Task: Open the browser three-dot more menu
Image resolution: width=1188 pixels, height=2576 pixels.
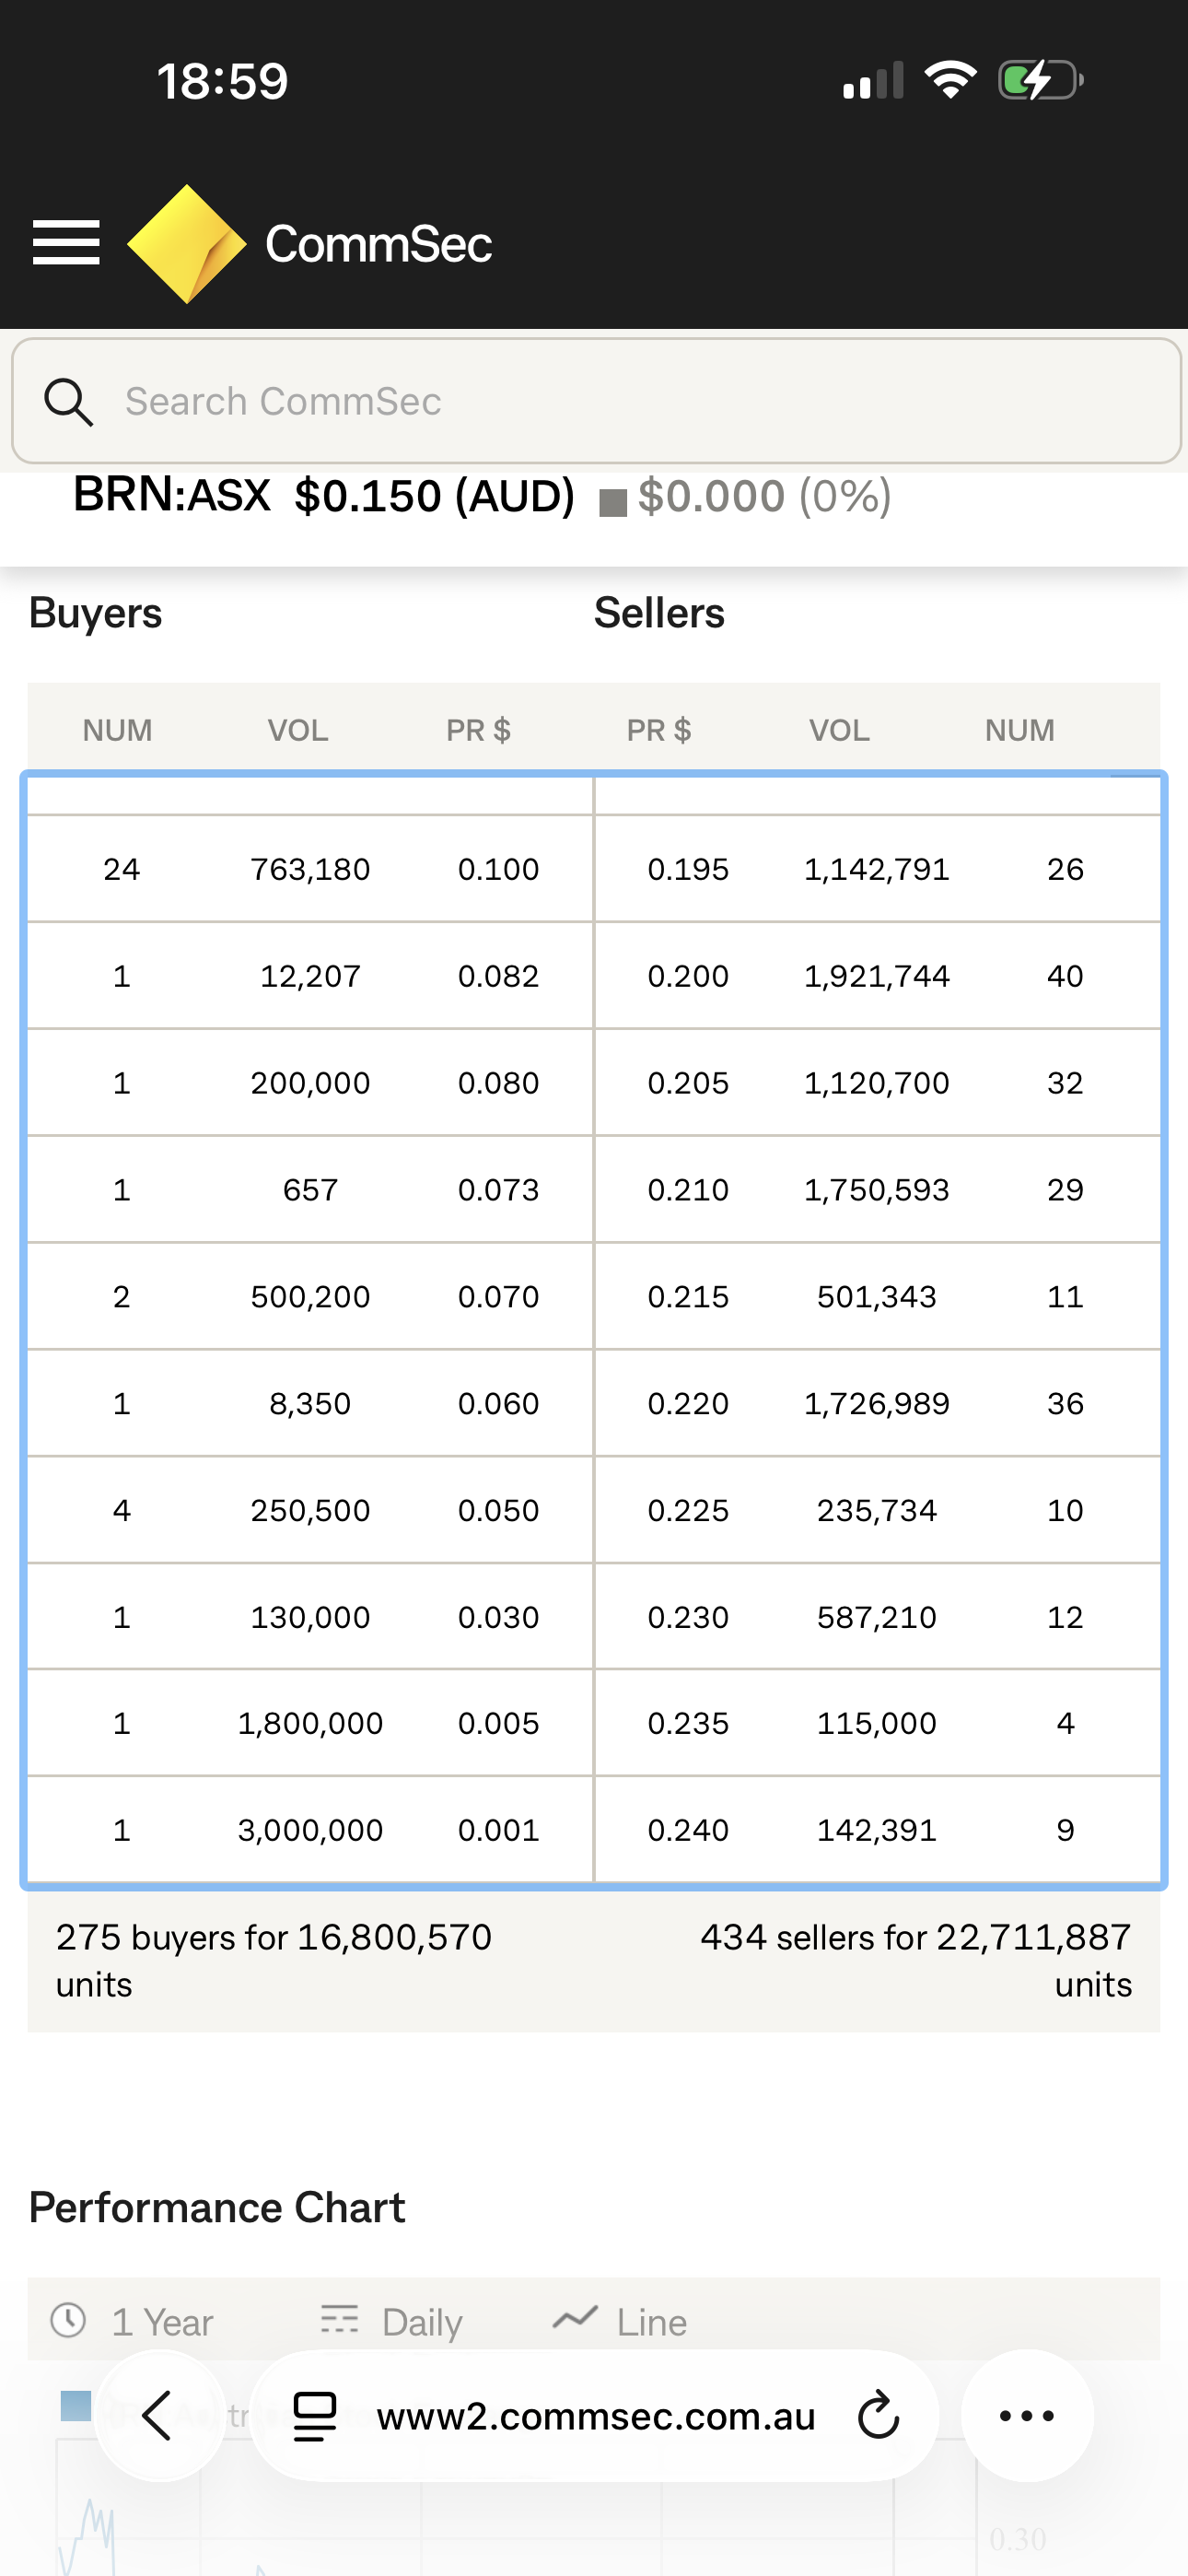Action: tap(1027, 2416)
